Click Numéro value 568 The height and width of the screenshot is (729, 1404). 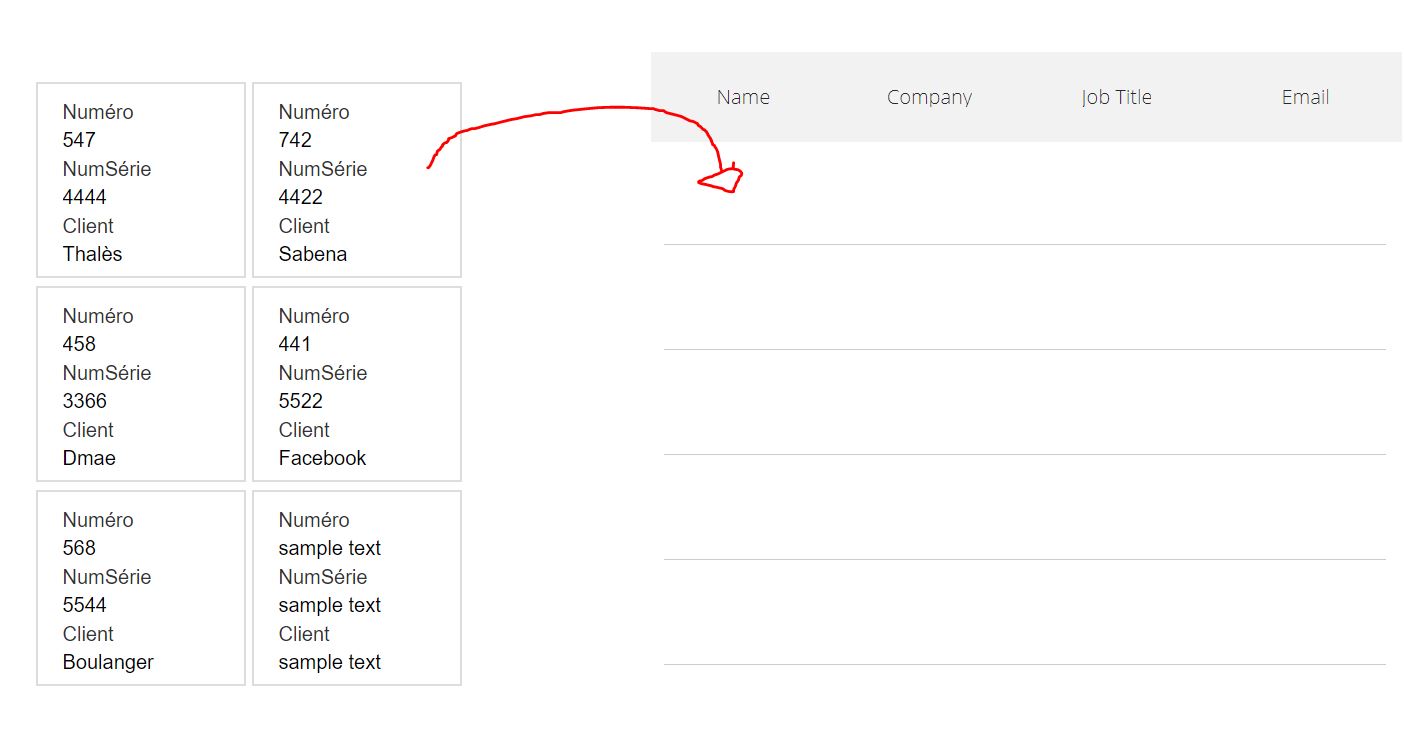(79, 548)
